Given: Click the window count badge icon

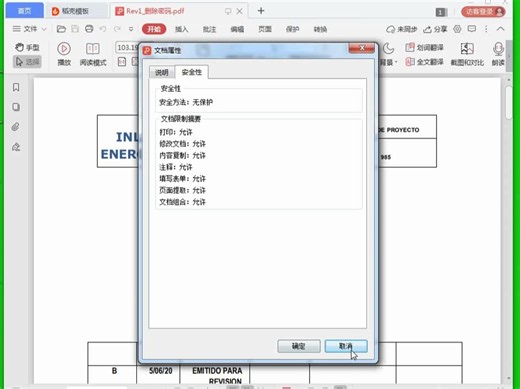Looking at the screenshot, I should 441,12.
